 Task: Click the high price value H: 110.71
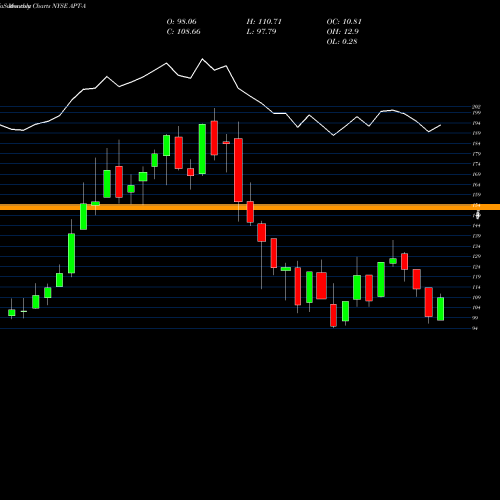point(264,22)
